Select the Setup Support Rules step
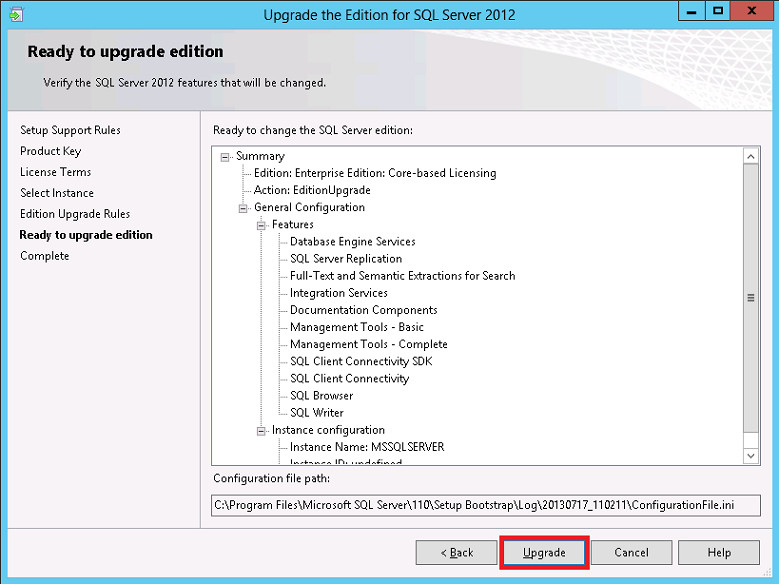This screenshot has width=779, height=584. point(71,130)
